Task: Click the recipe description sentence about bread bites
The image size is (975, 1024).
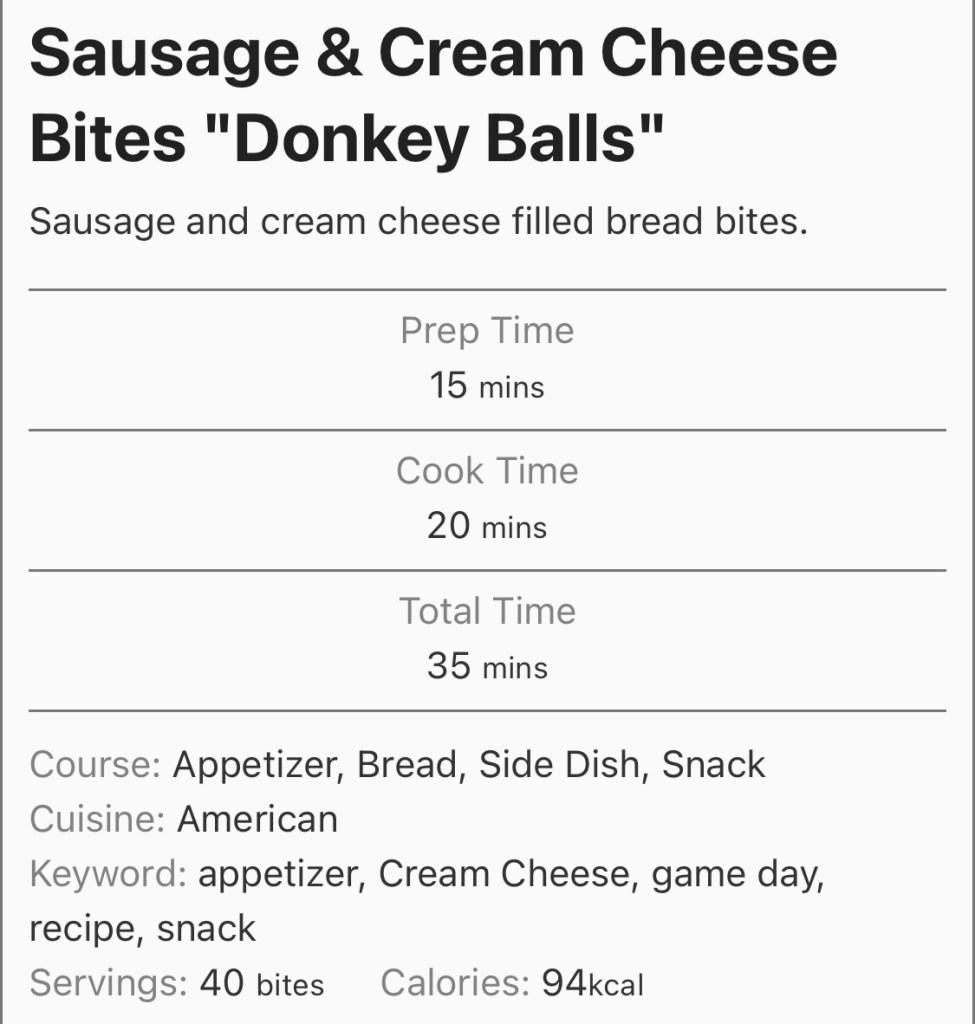Action: pos(418,221)
